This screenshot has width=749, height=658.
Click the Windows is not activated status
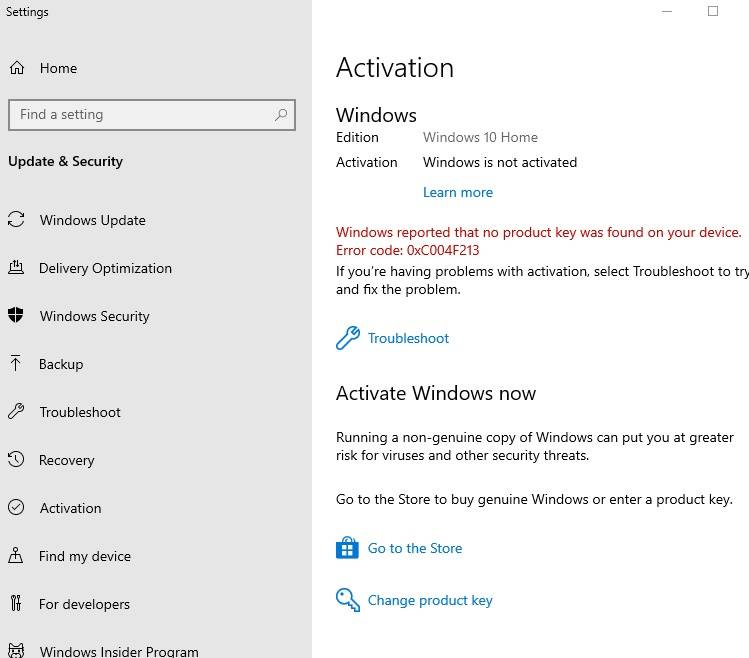pyautogui.click(x=500, y=162)
